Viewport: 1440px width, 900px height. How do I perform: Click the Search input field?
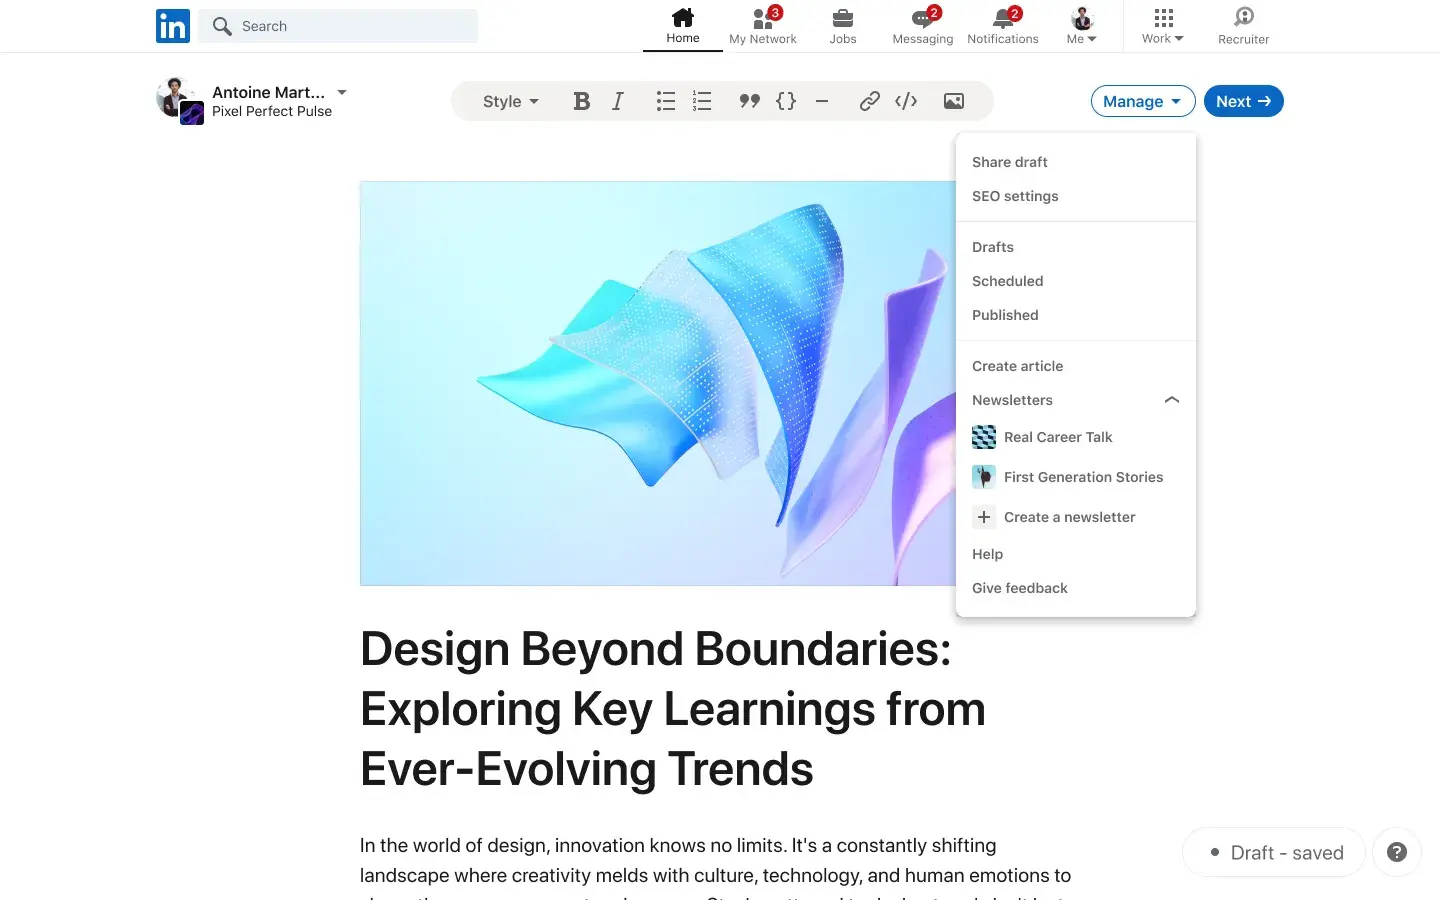338,26
